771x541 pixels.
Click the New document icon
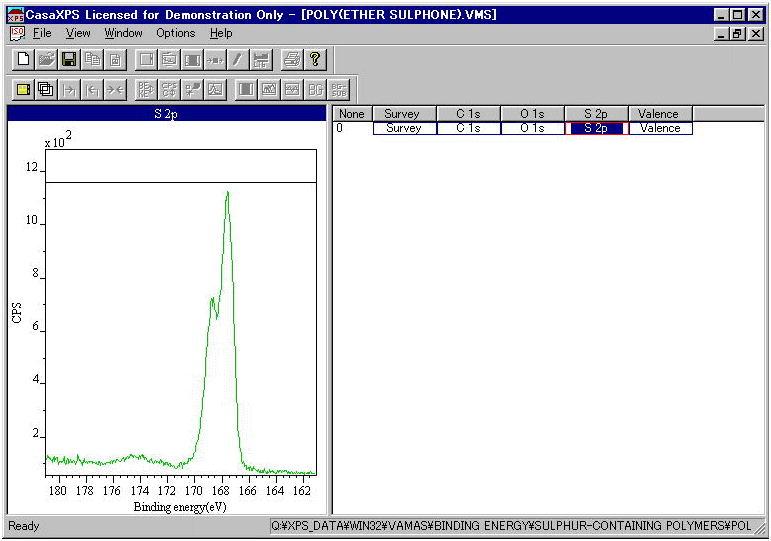[x=23, y=60]
